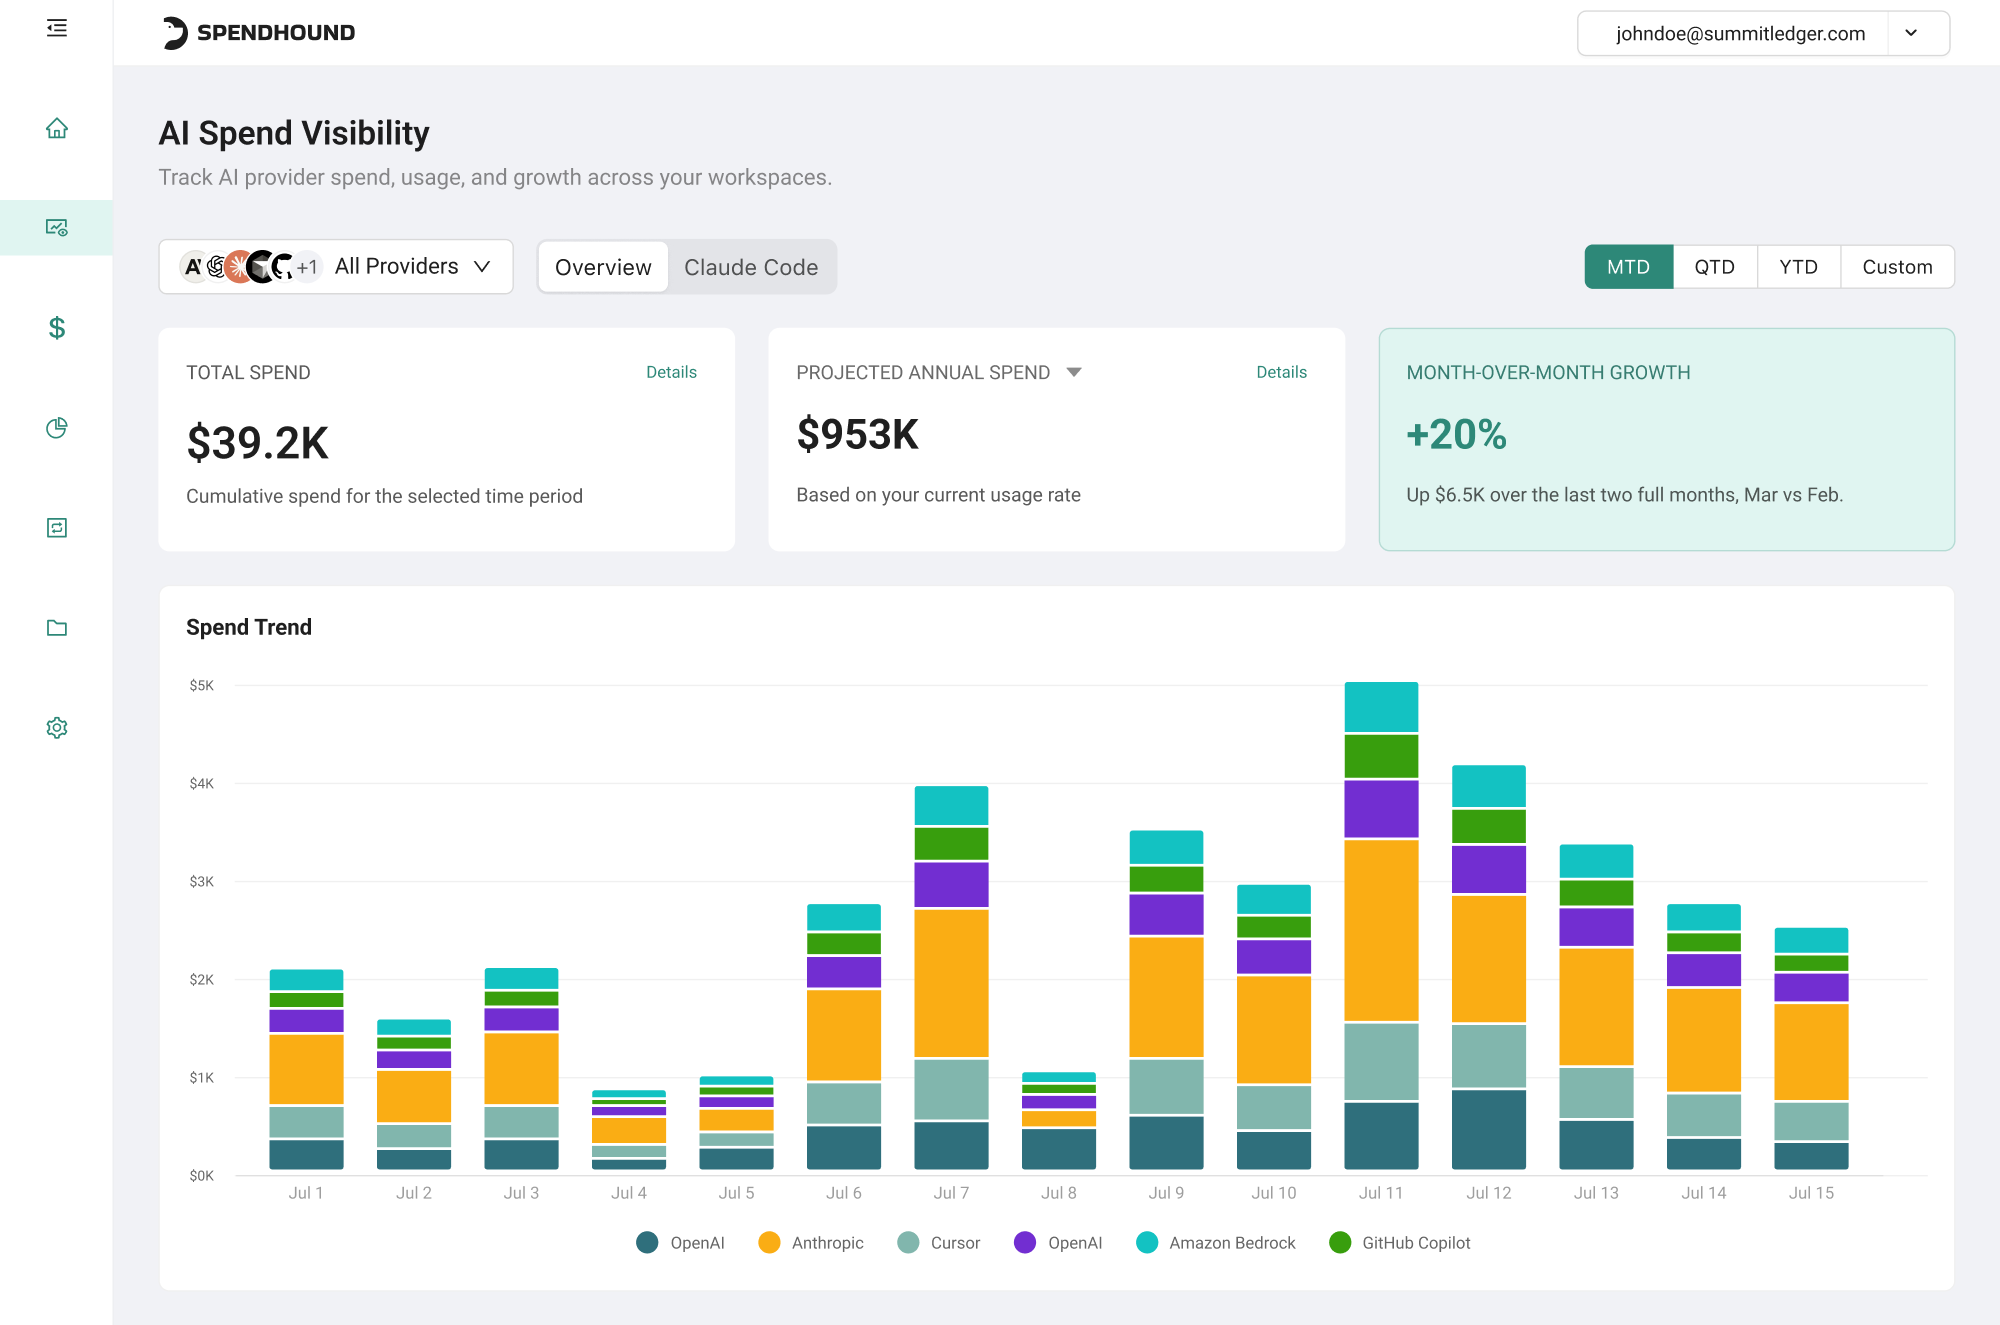Open the pie chart reports icon
Screen dimensions: 2000x1325
coord(57,428)
